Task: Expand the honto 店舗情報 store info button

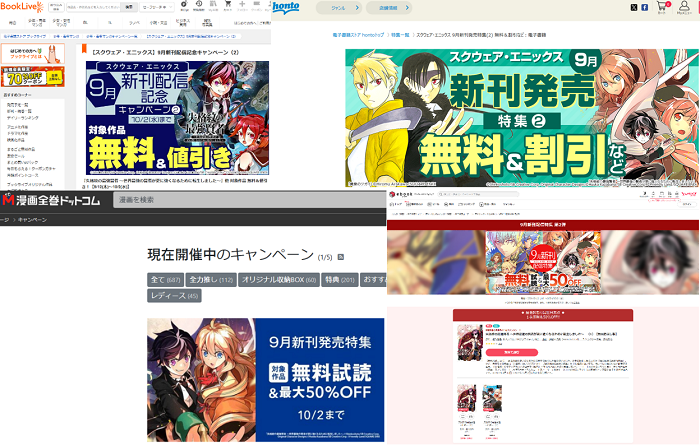Action: 389,8
